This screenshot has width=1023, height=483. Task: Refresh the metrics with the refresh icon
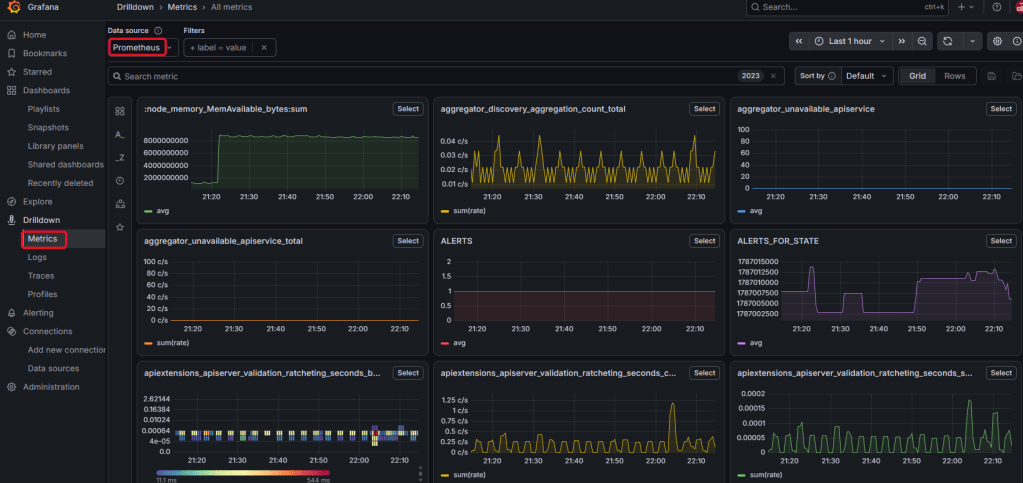point(947,41)
